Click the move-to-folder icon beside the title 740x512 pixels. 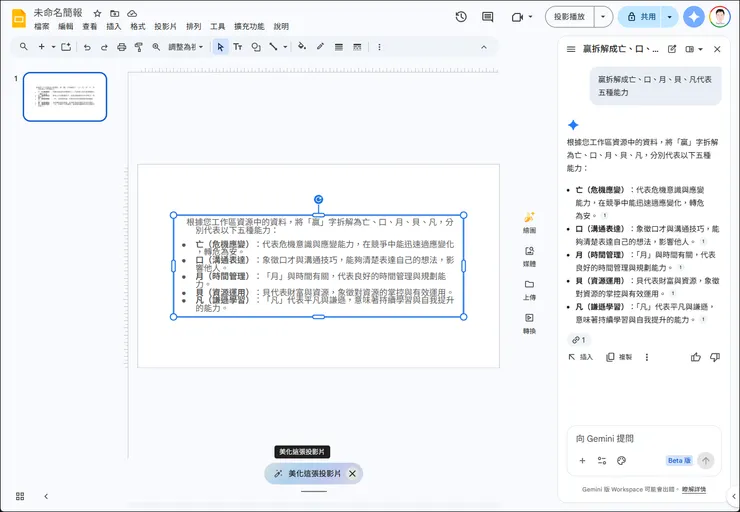point(115,13)
